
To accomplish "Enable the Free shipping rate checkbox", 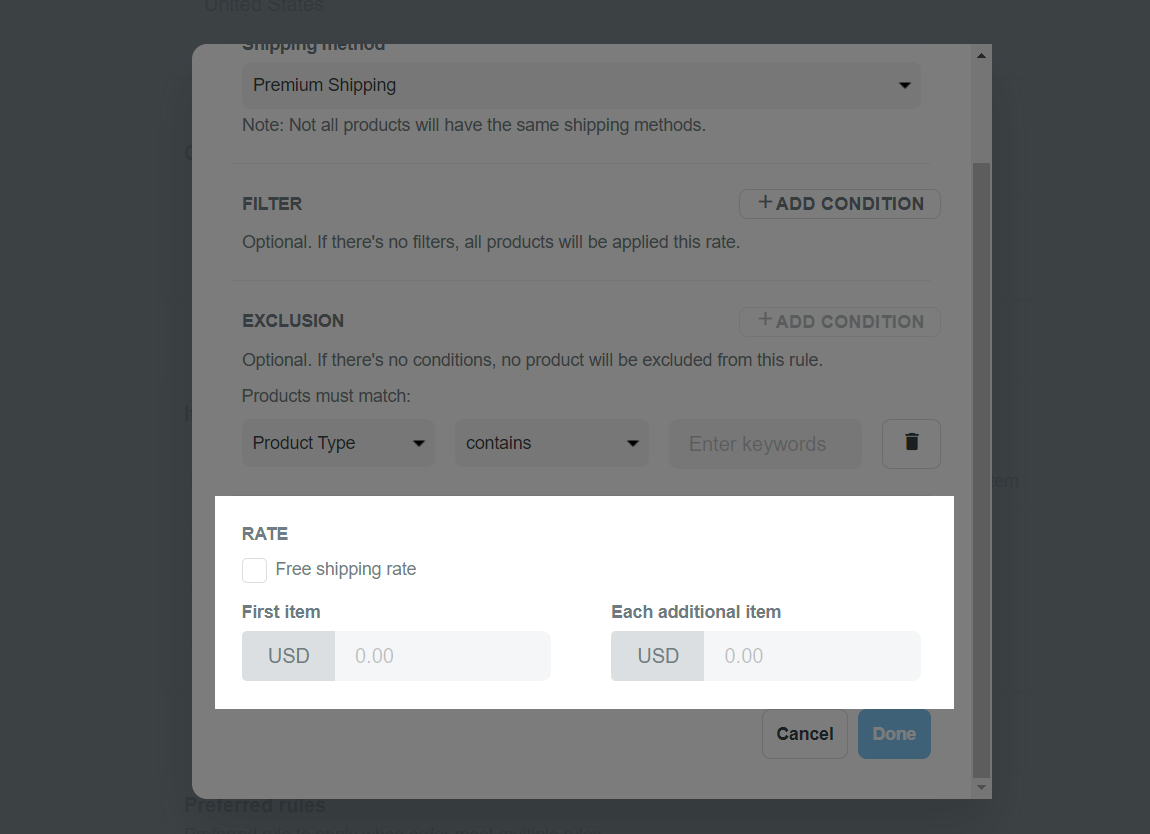I will click(x=254, y=570).
